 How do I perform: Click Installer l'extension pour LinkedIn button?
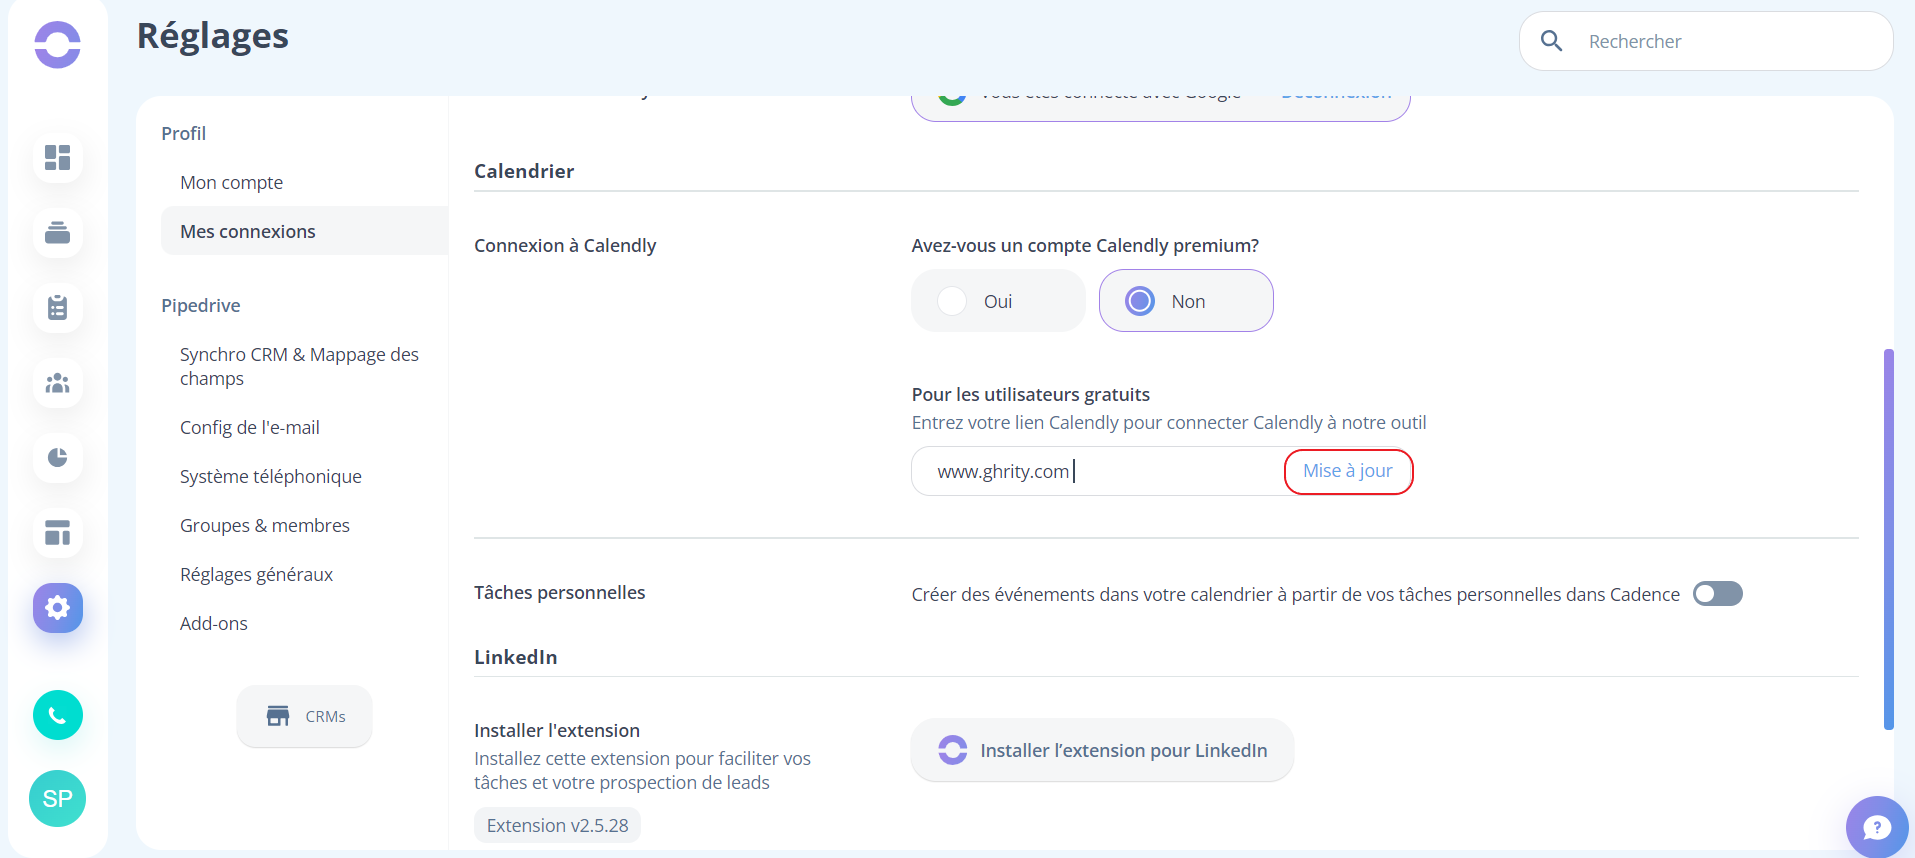click(x=1102, y=750)
